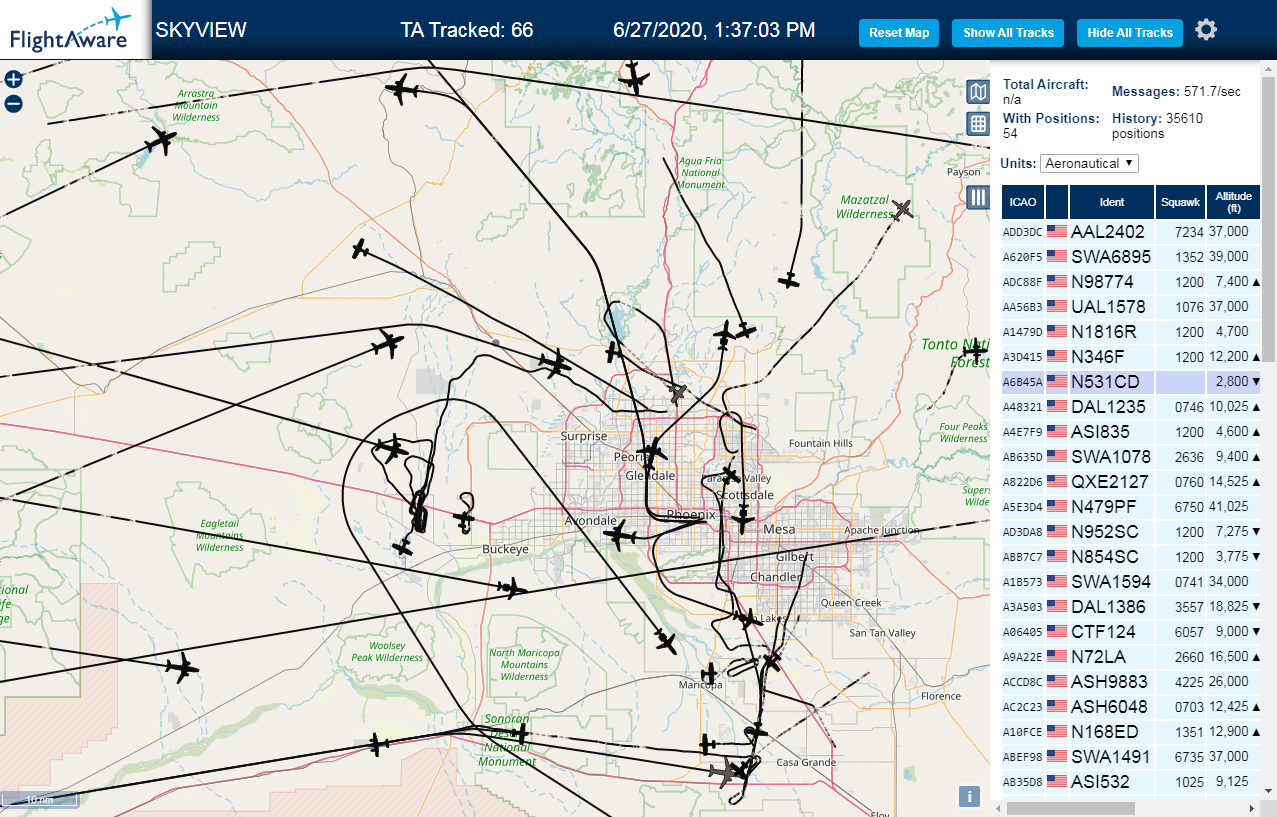Viewport: 1277px width, 817px height.
Task: Sort table by Altitude column header
Action: pyautogui.click(x=1234, y=202)
